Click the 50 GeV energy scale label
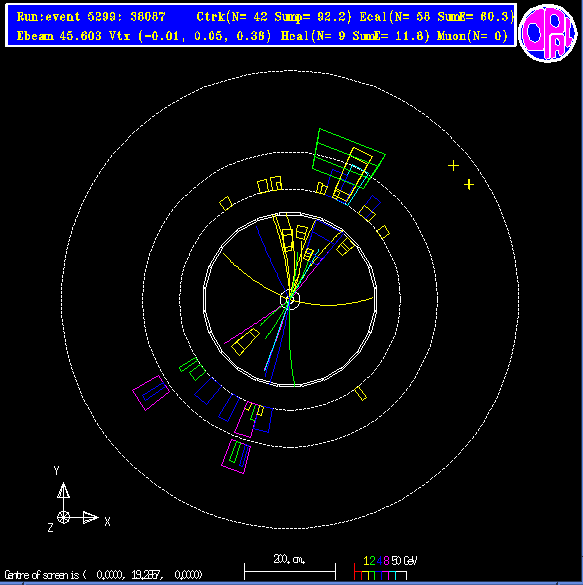Viewport: 583px width, 585px height. (404, 561)
